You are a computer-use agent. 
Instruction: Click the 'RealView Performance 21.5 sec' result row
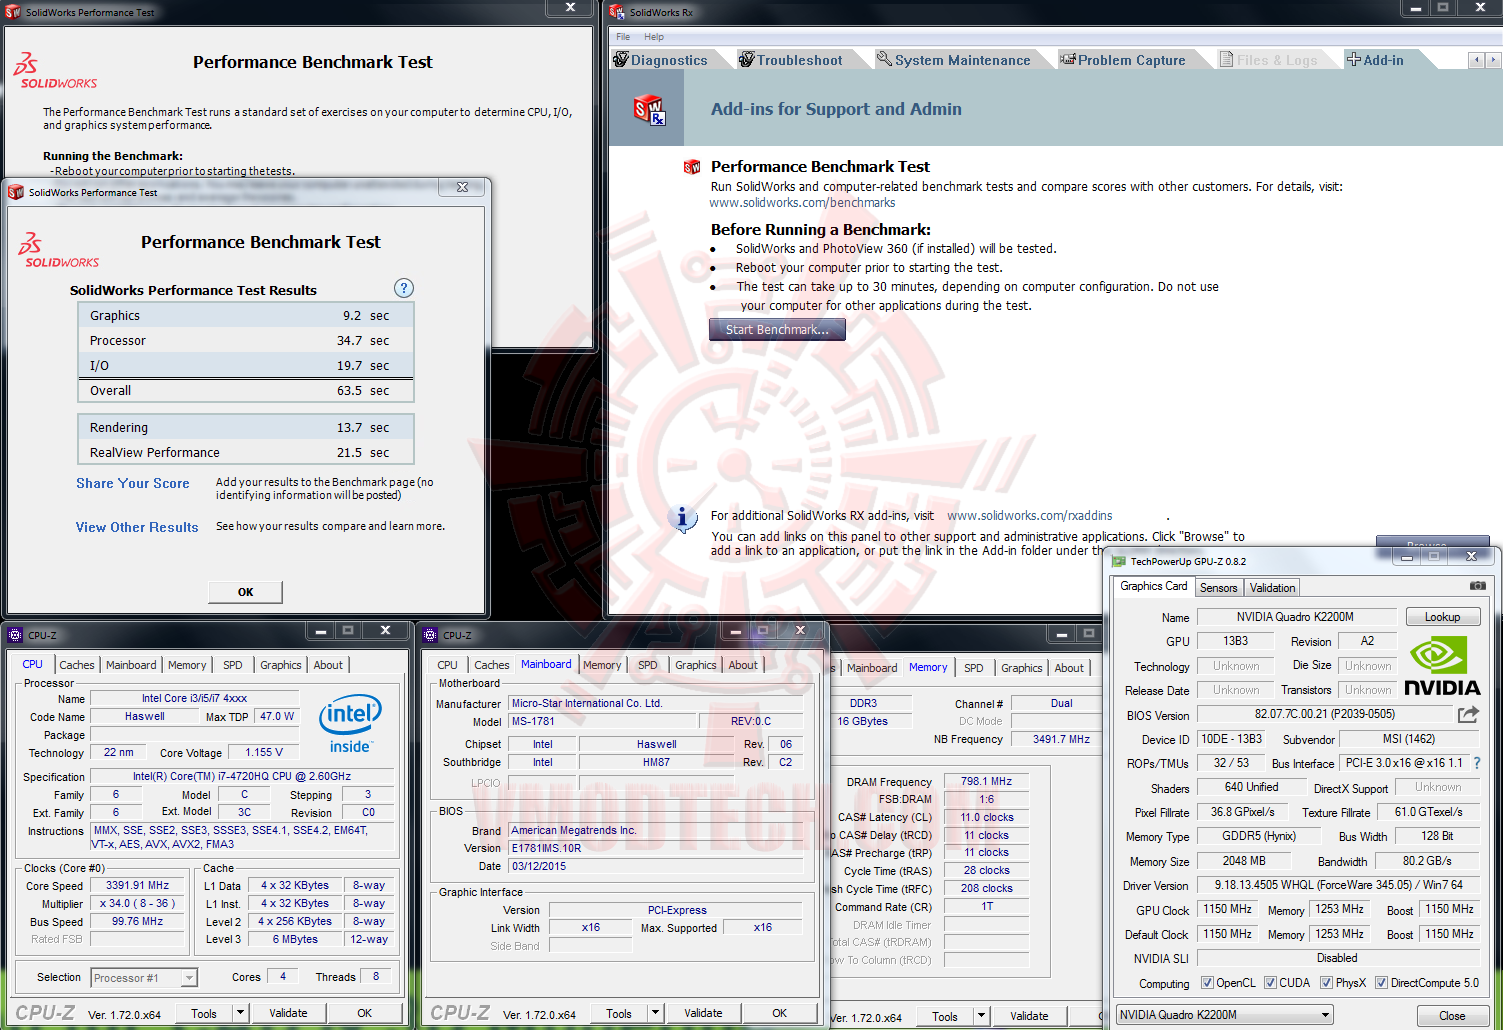click(x=246, y=453)
